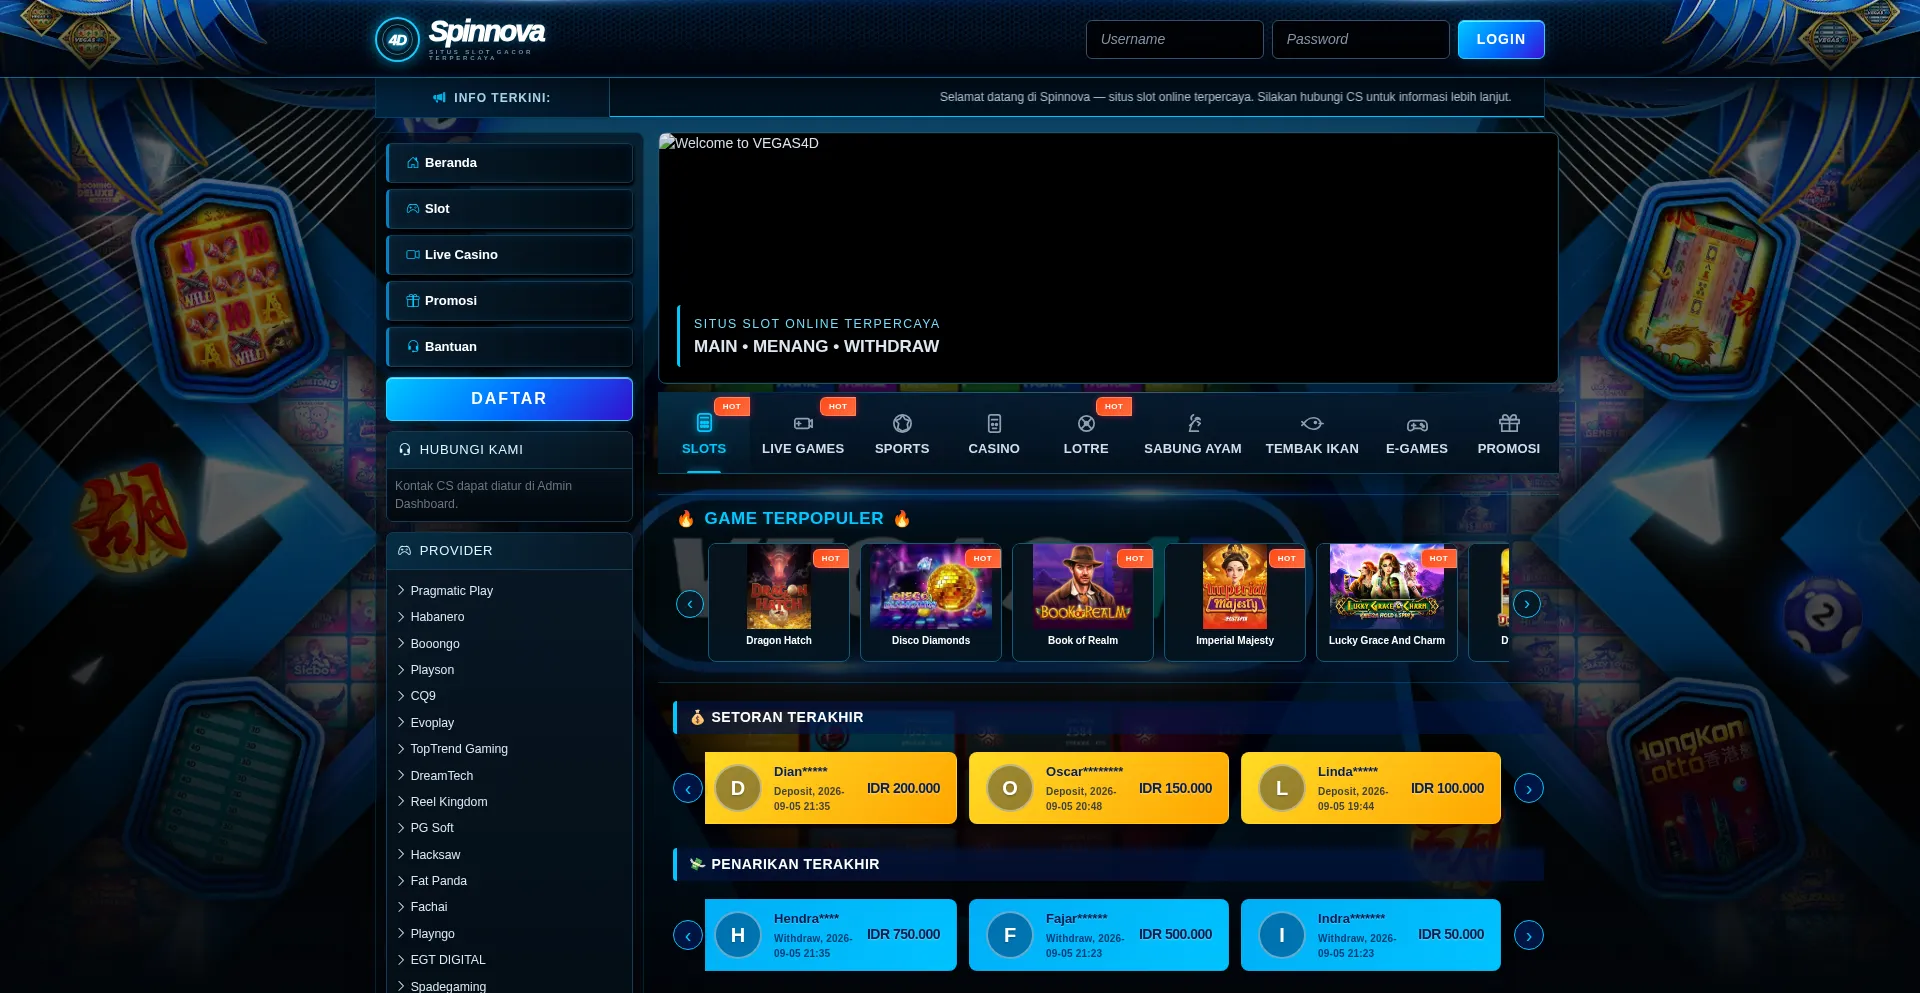Click Oscar's O avatar circle
1920x993 pixels.
pos(1010,788)
